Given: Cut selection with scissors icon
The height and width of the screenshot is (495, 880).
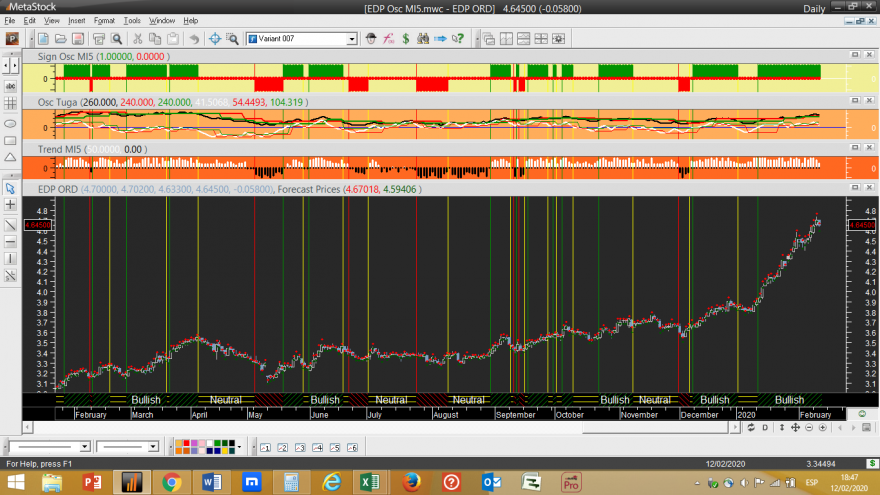Looking at the screenshot, I should pyautogui.click(x=137, y=39).
